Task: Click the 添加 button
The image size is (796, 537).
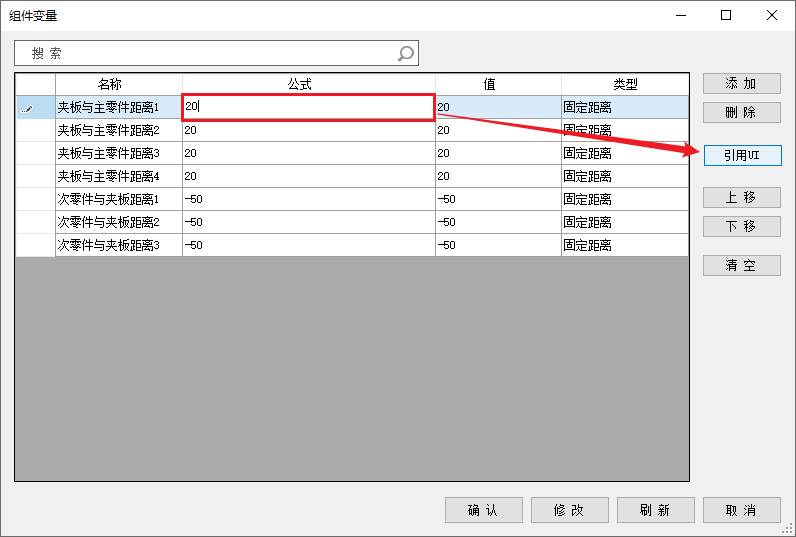Action: pos(742,84)
